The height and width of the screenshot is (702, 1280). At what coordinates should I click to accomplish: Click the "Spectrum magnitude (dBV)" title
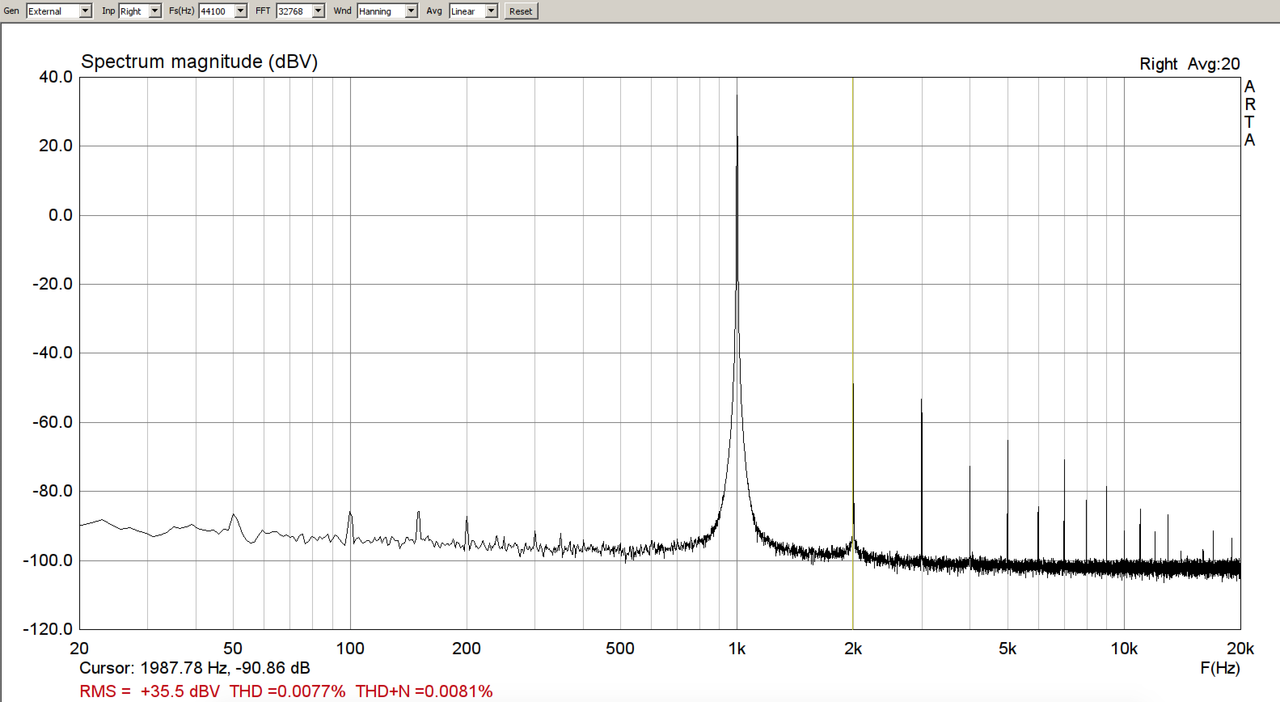click(199, 61)
